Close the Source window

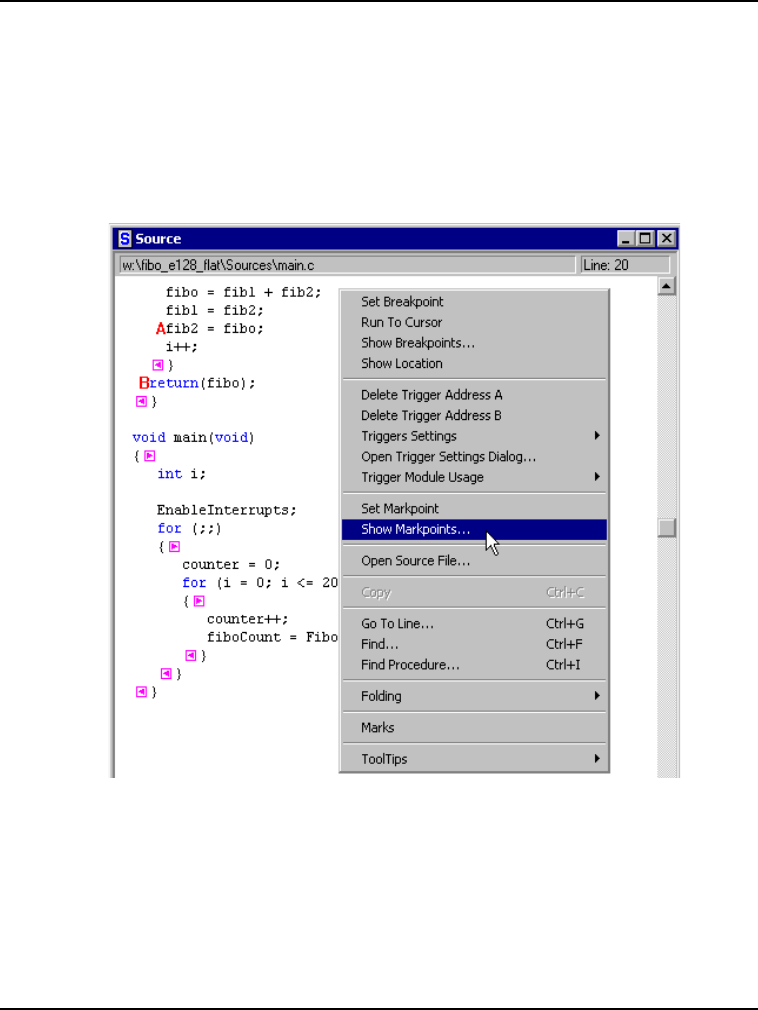click(667, 239)
